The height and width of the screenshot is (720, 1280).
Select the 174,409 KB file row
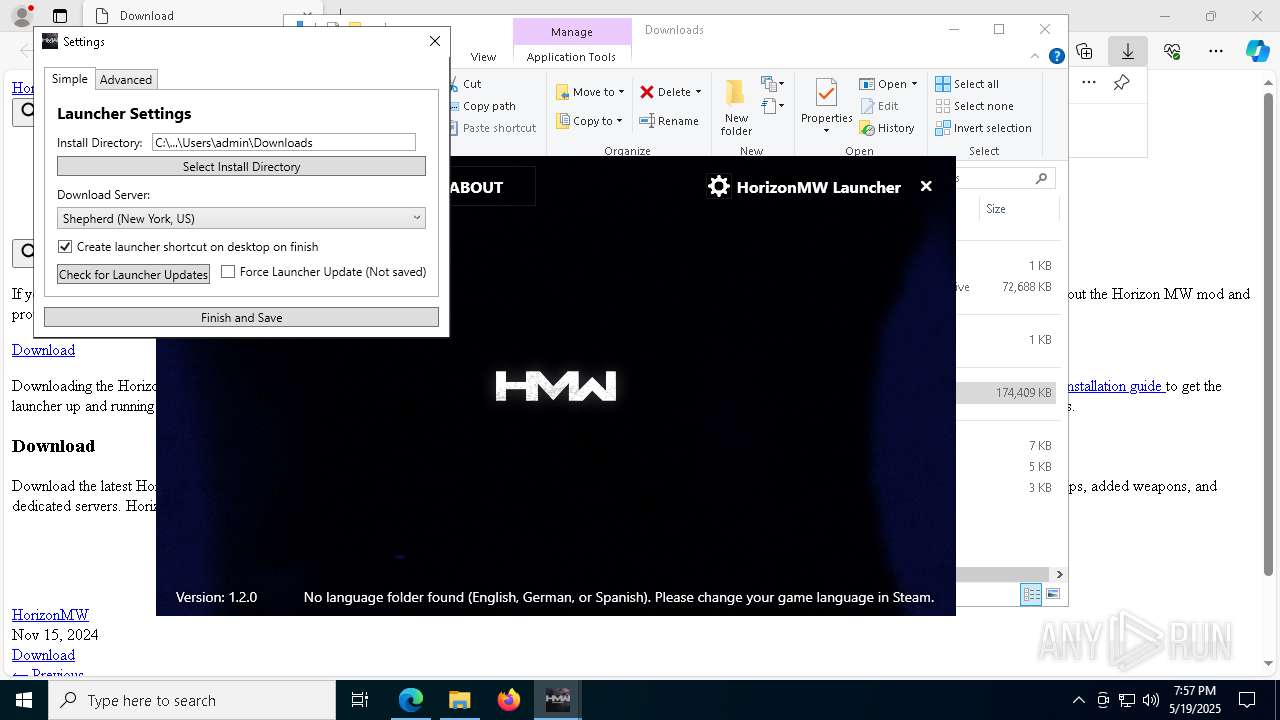(1007, 393)
